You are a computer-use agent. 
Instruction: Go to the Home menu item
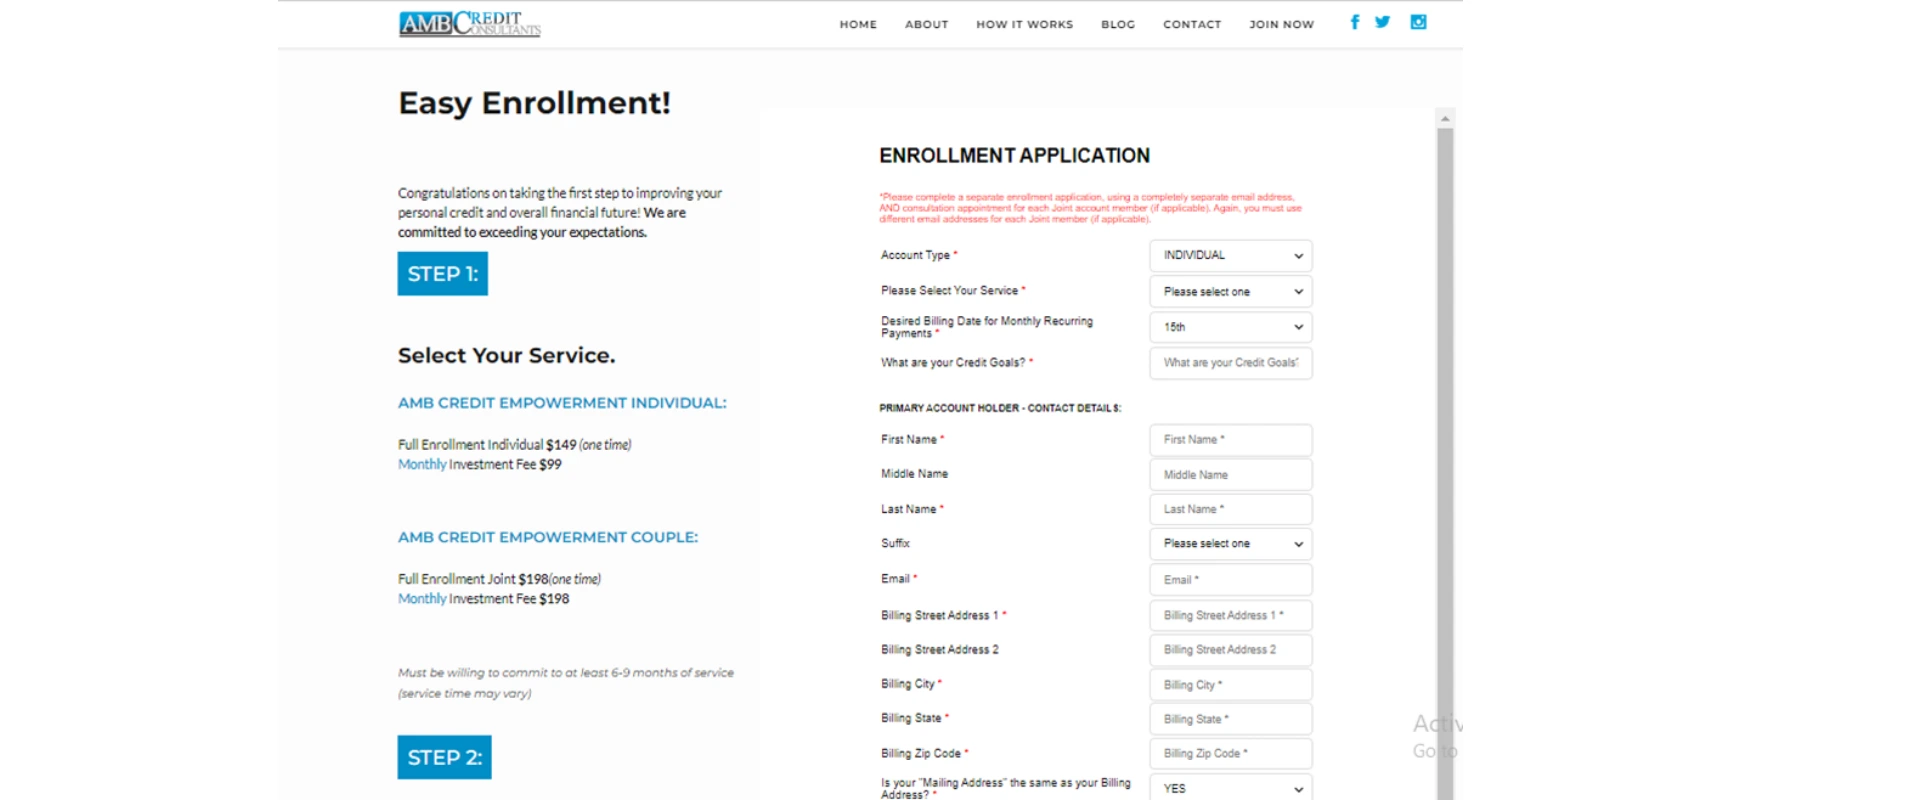click(858, 24)
